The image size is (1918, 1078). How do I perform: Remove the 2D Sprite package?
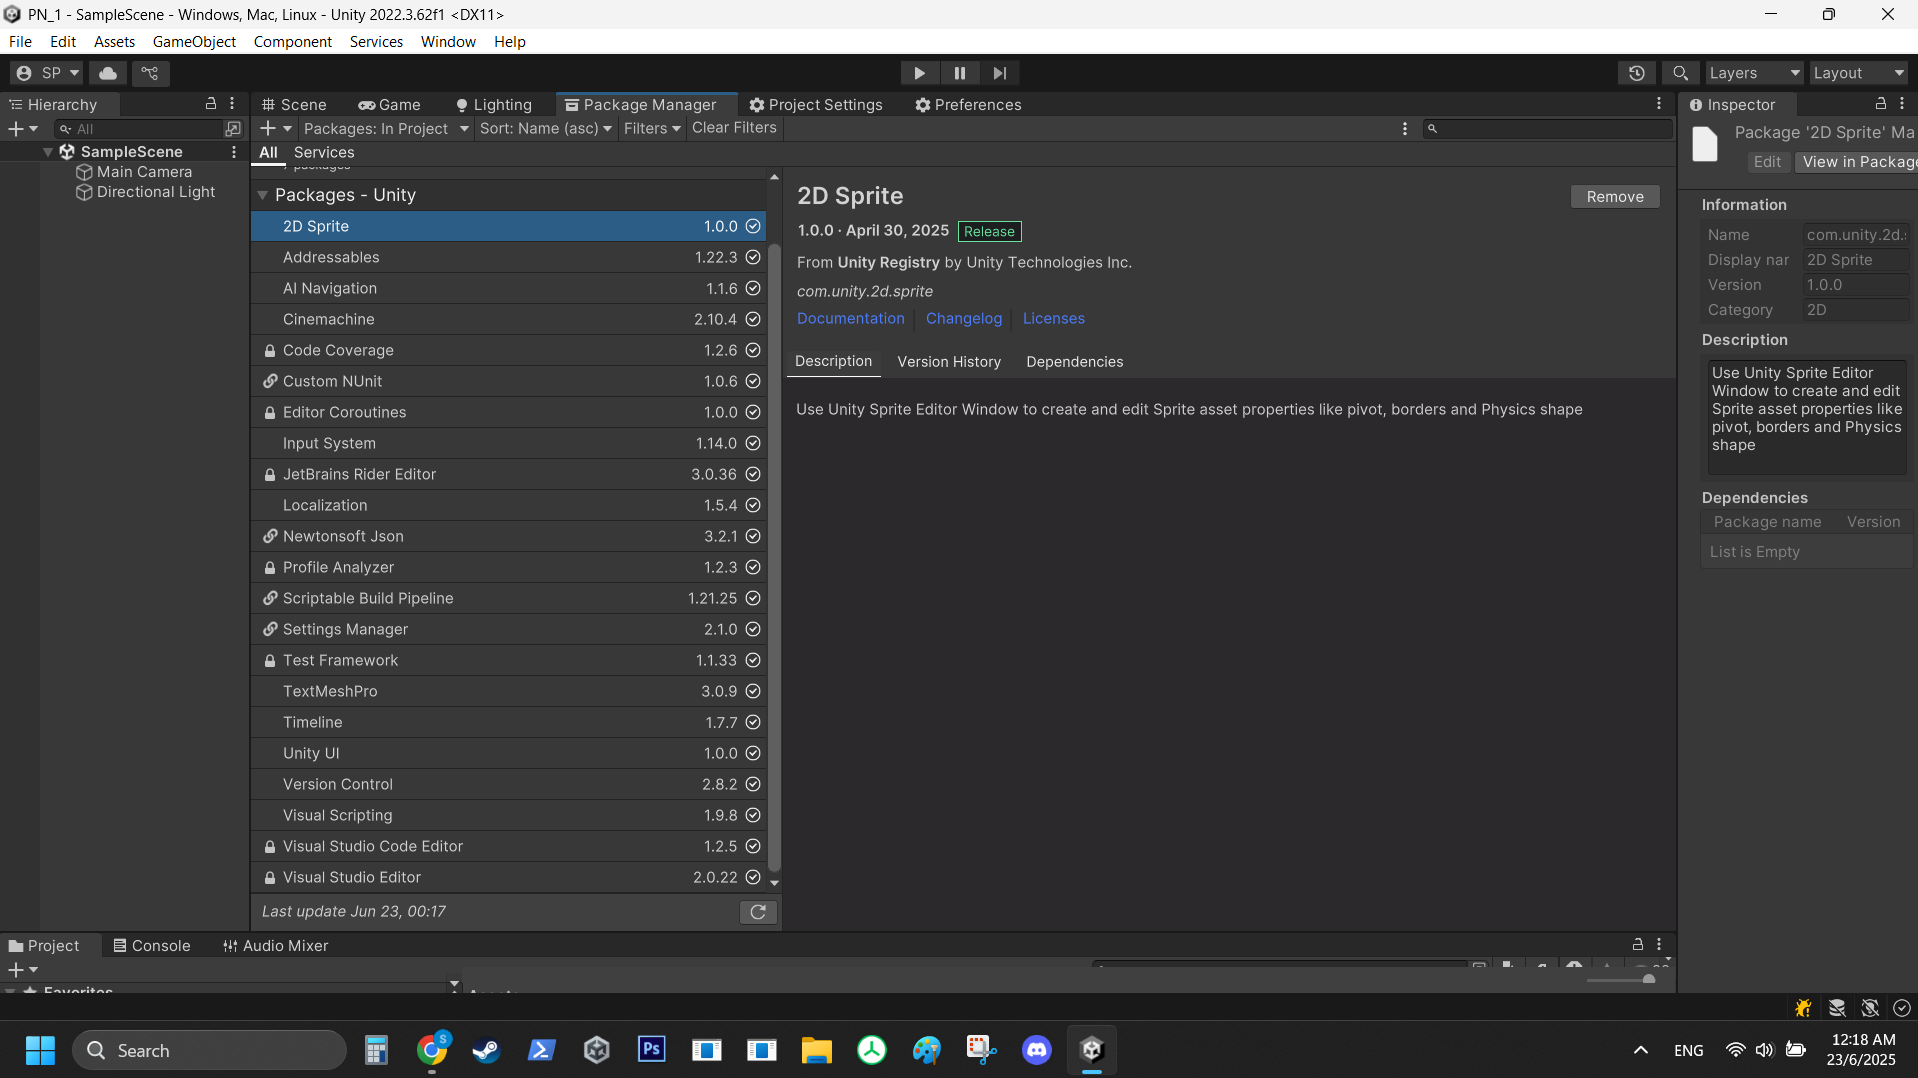1615,197
